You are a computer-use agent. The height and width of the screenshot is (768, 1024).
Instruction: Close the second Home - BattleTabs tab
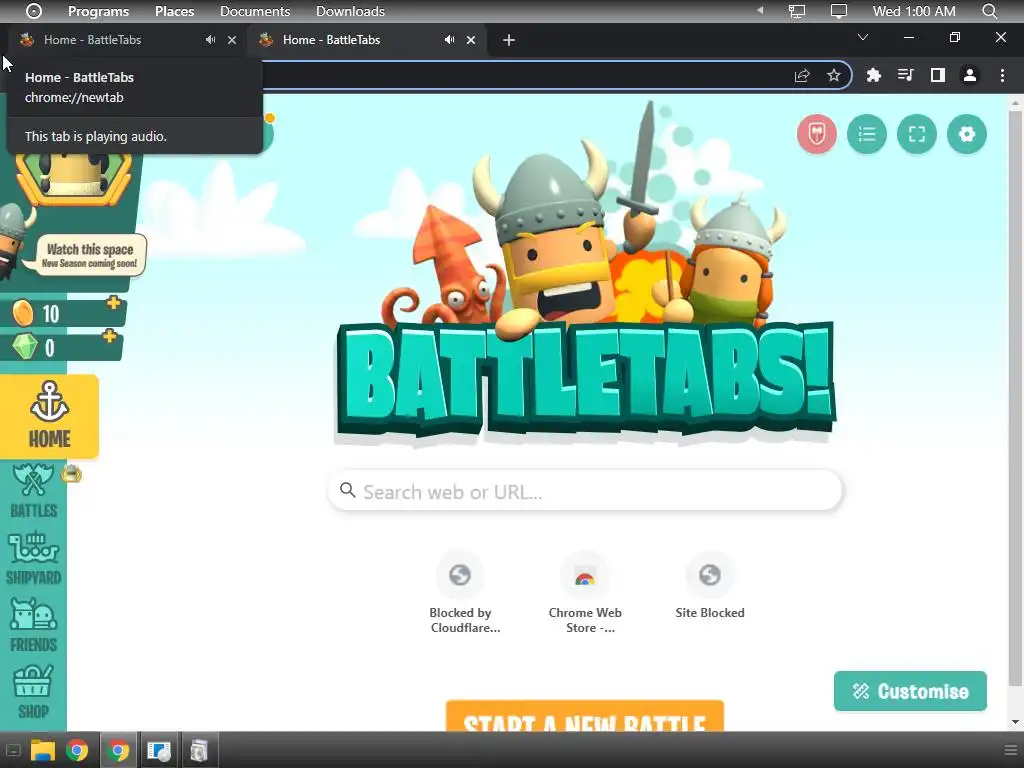(471, 40)
